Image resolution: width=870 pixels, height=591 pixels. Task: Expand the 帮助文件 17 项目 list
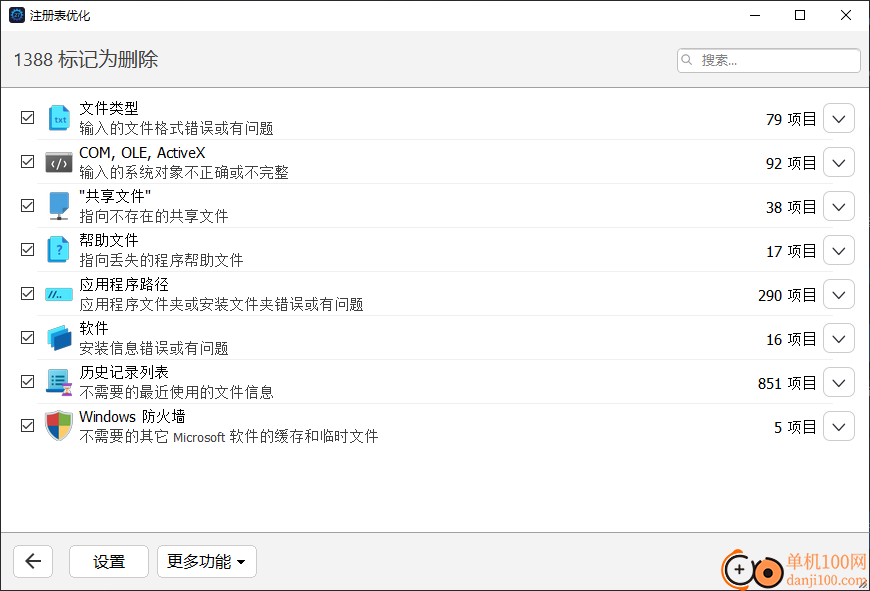838,251
